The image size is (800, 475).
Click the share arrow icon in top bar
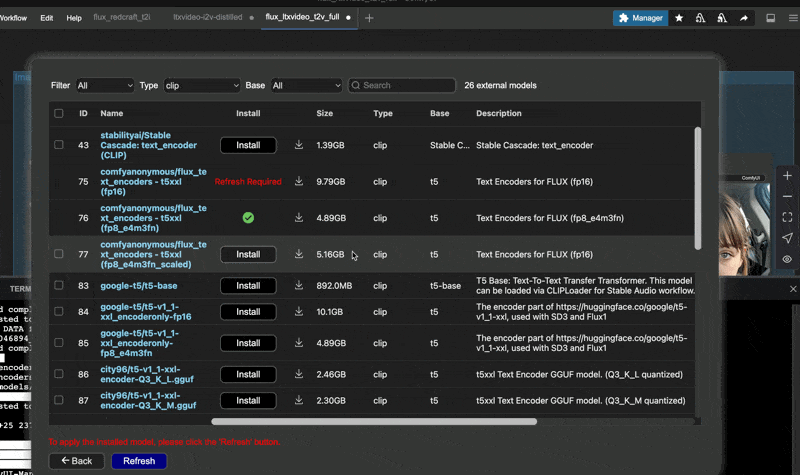coord(743,18)
